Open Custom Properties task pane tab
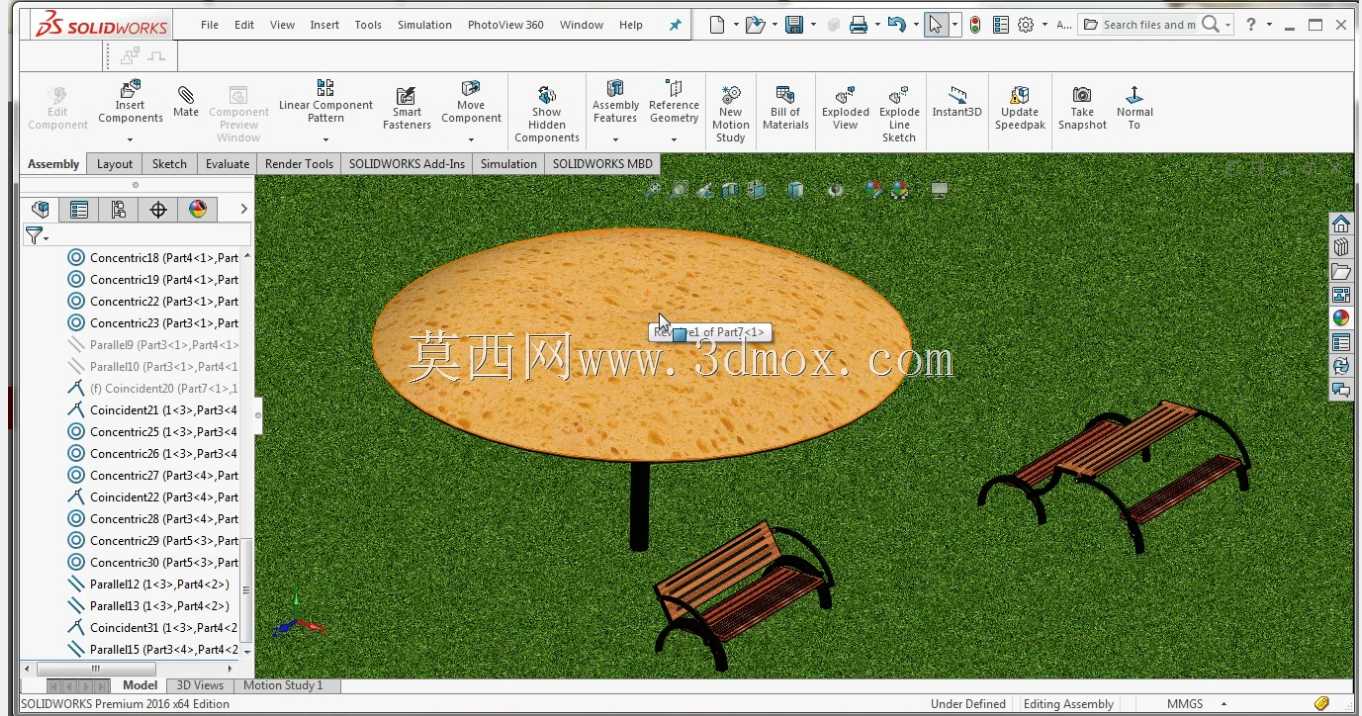The width and height of the screenshot is (1362, 716). [1341, 342]
